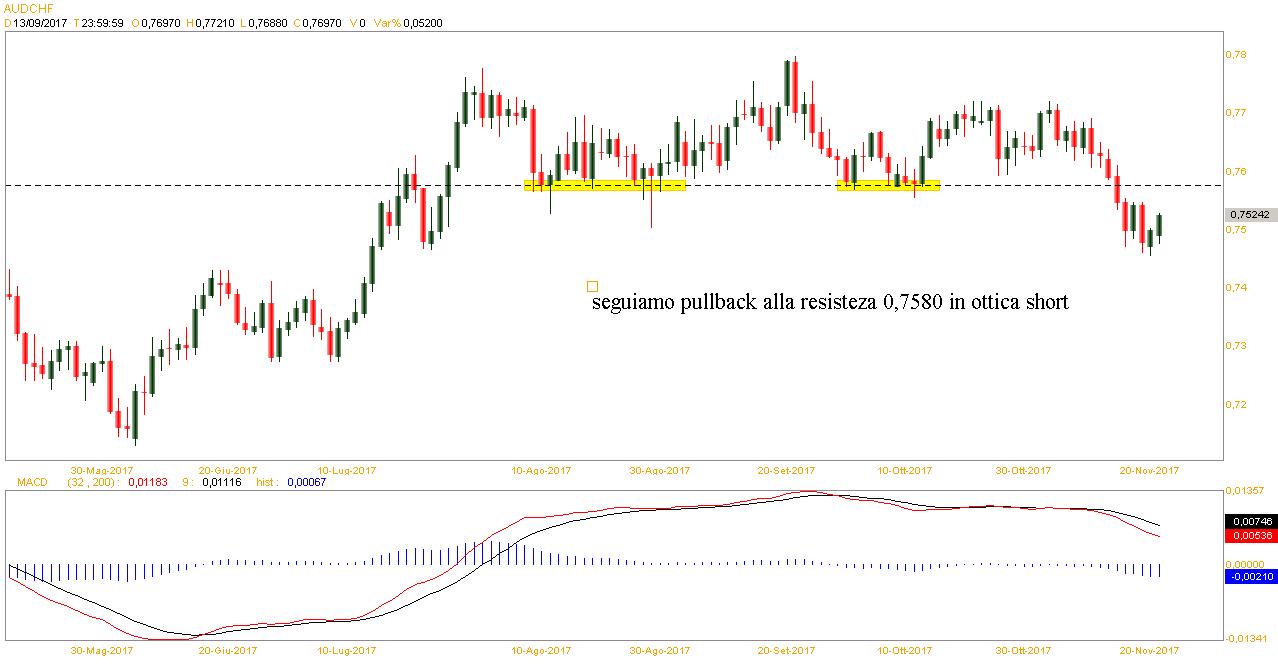The image size is (1278, 668).
Task: Click the red signal axis tag 0,00536
Action: [x=1250, y=535]
